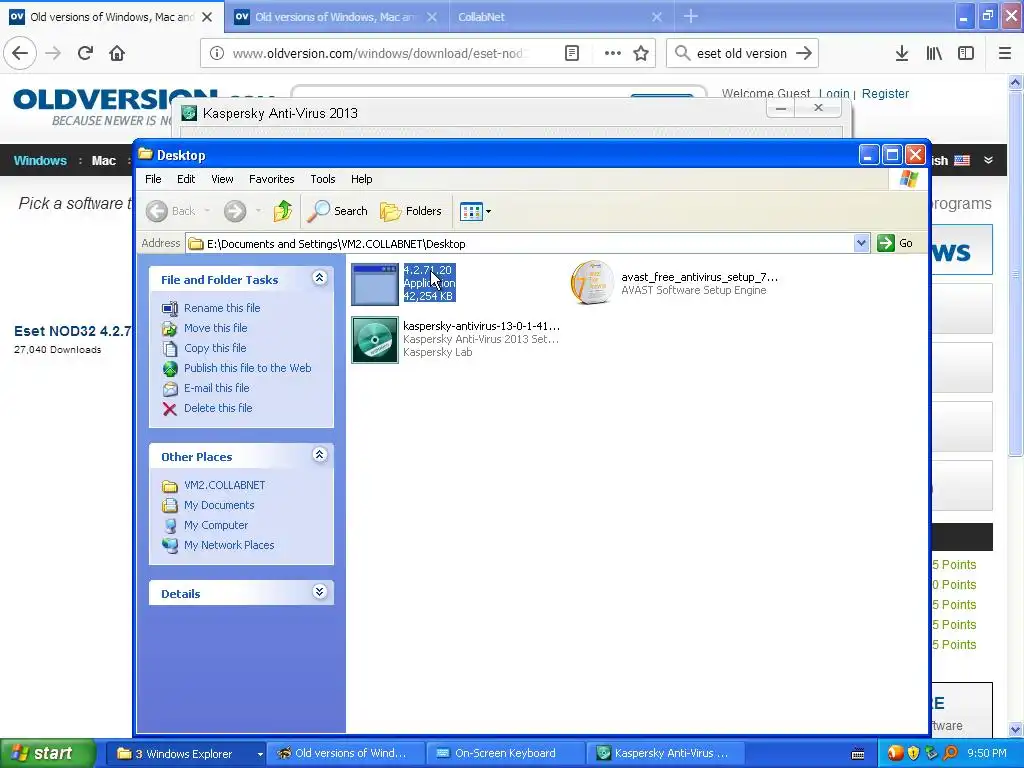
Task: Click the Up folder icon in Explorer toolbar
Action: pyautogui.click(x=283, y=211)
